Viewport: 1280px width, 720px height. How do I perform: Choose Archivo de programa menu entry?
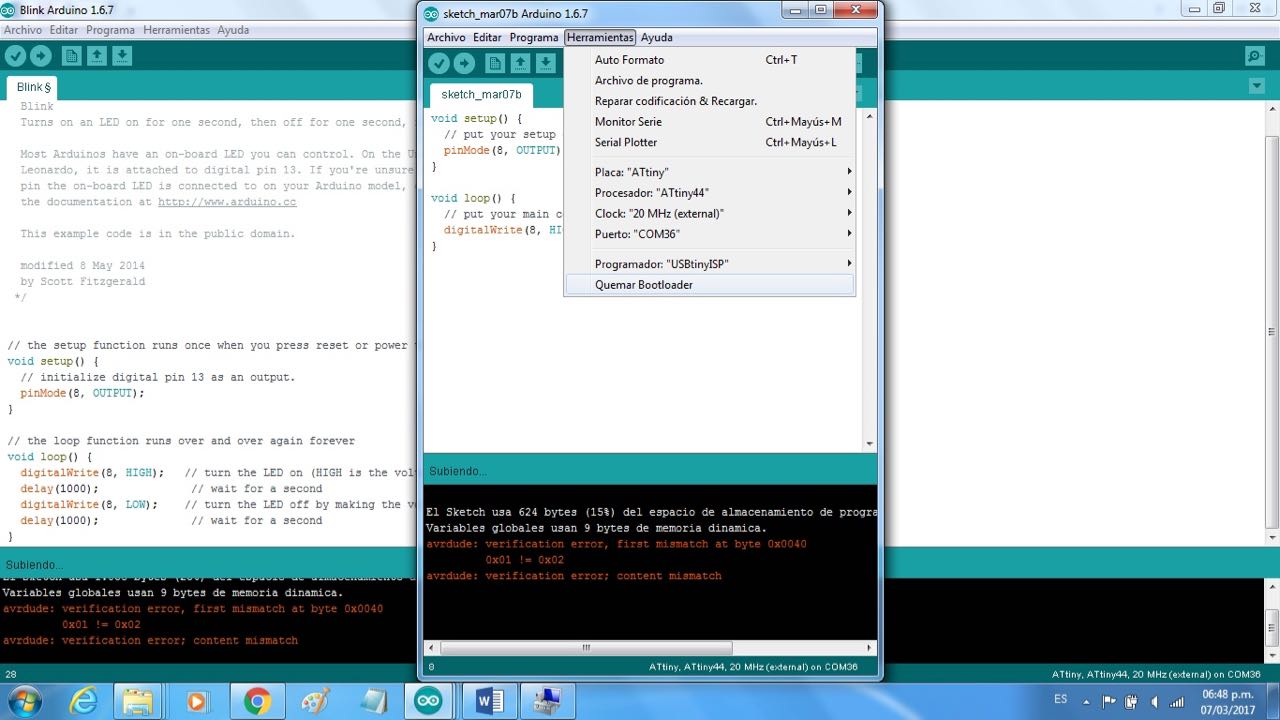[710, 80]
